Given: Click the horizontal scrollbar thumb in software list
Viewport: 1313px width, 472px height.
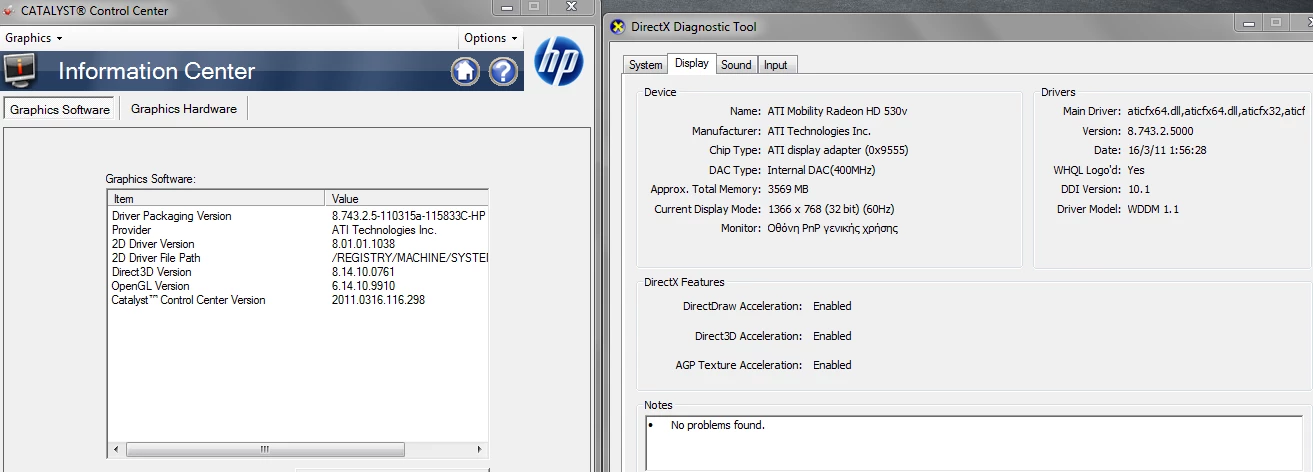Looking at the screenshot, I should click(x=264, y=450).
